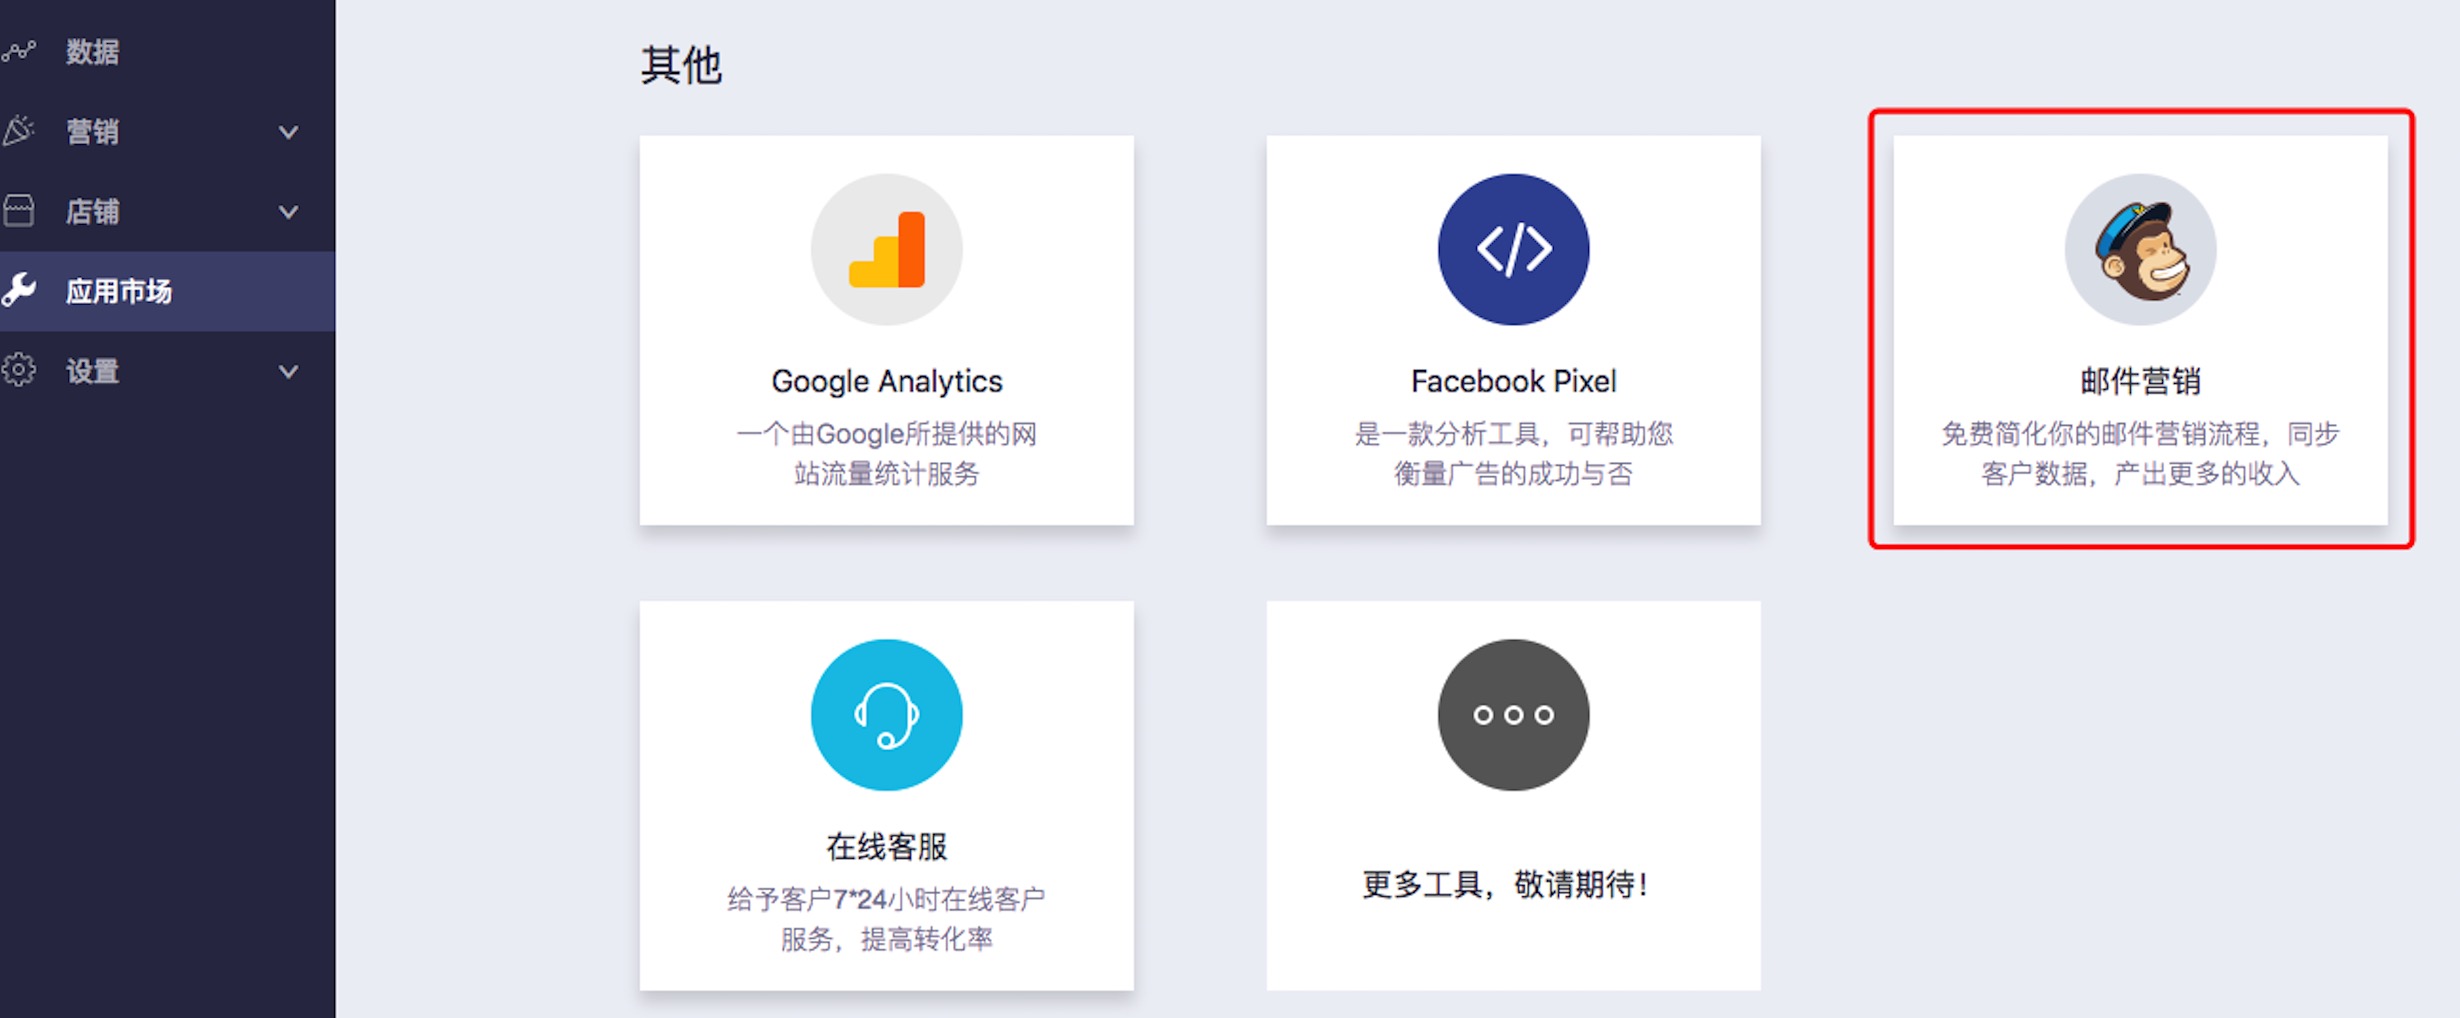This screenshot has height=1018, width=2460.
Task: Click the data chart icon beside 数据
Action: (18, 50)
